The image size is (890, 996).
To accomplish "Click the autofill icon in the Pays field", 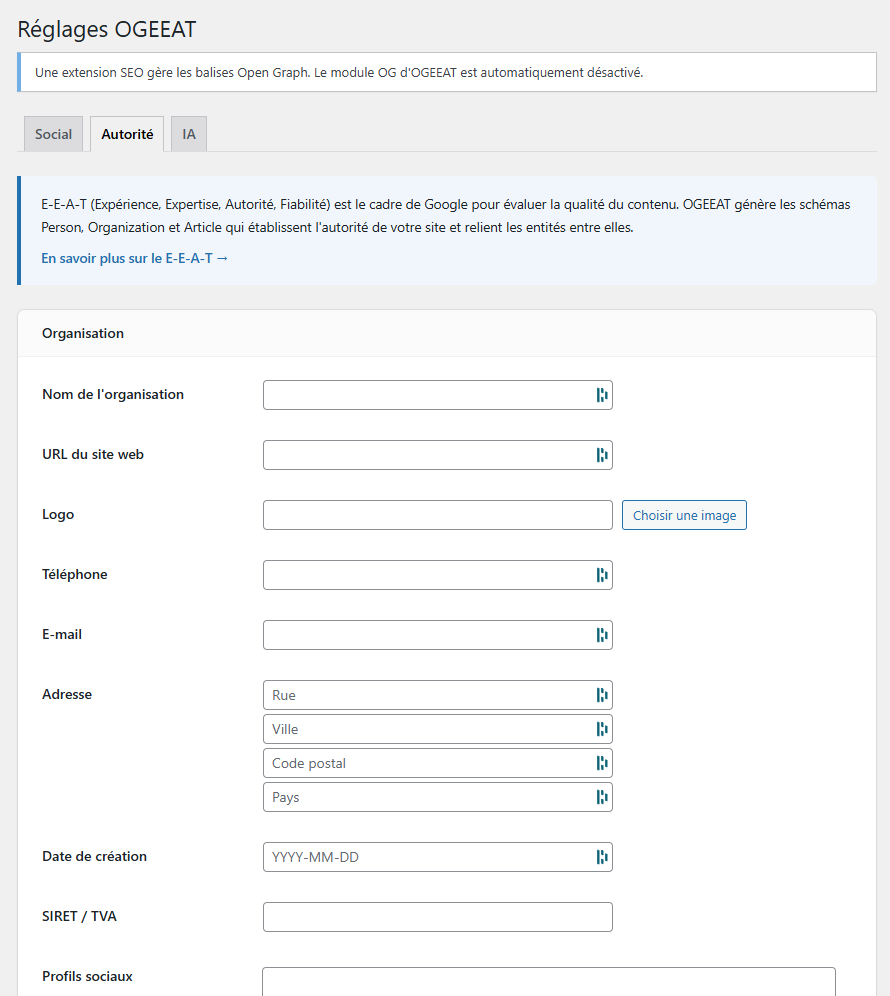I will coord(601,797).
